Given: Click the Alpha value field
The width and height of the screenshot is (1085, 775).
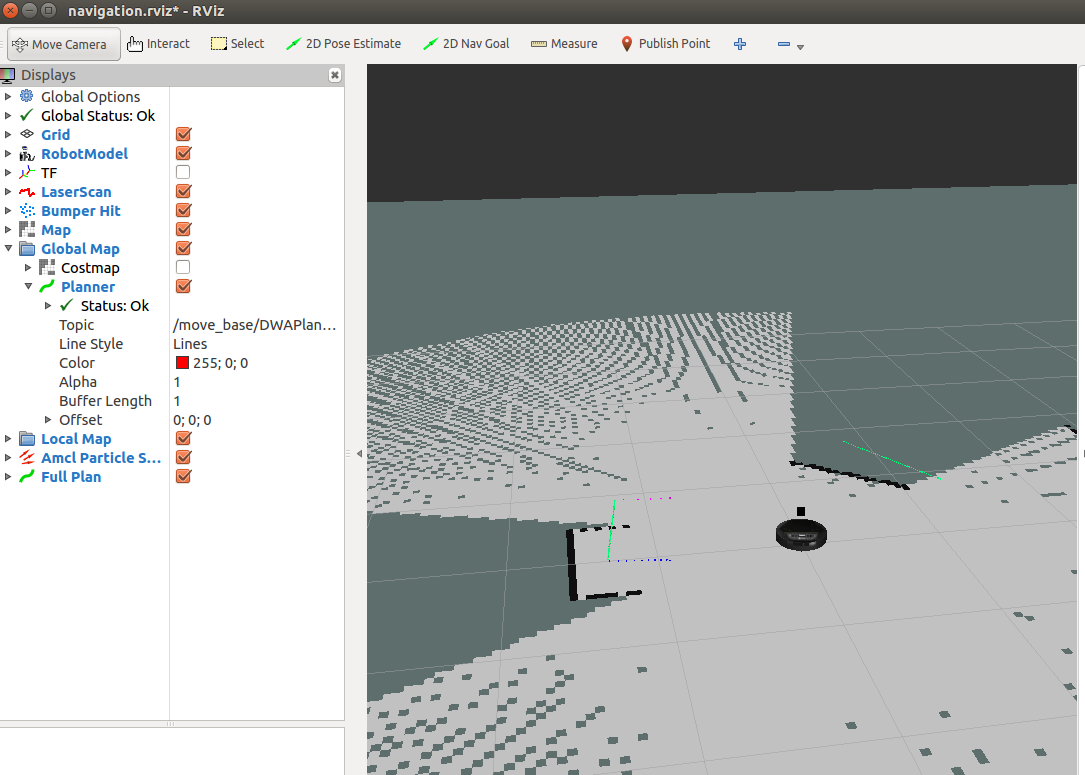Looking at the screenshot, I should [255, 381].
